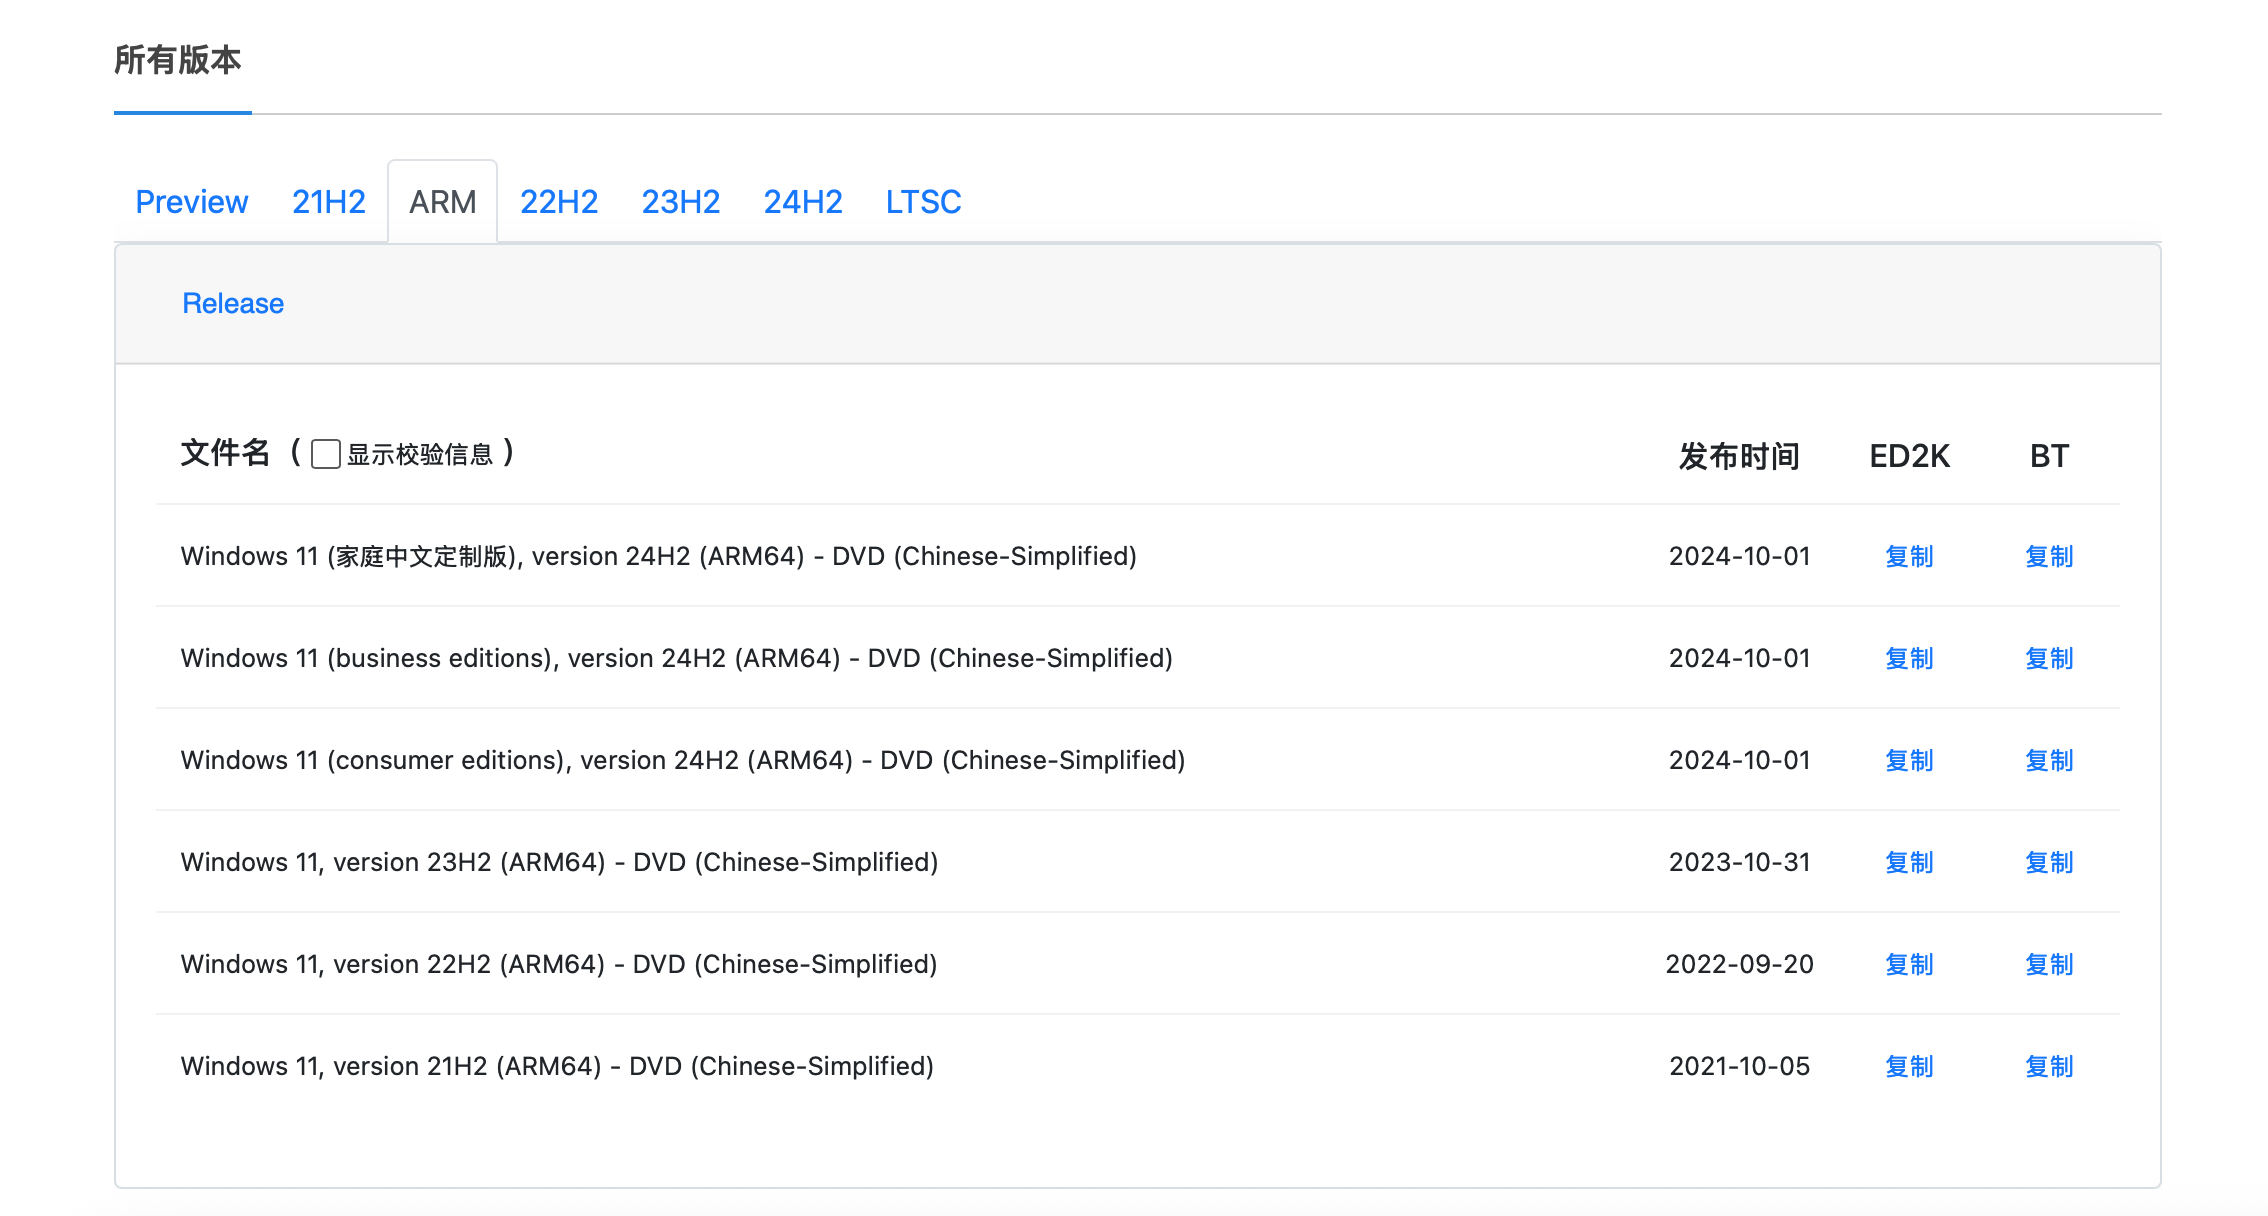Copy ED2K link for version 22H2 ARM64
Viewport: 2268px width, 1216px height.
[1909, 964]
